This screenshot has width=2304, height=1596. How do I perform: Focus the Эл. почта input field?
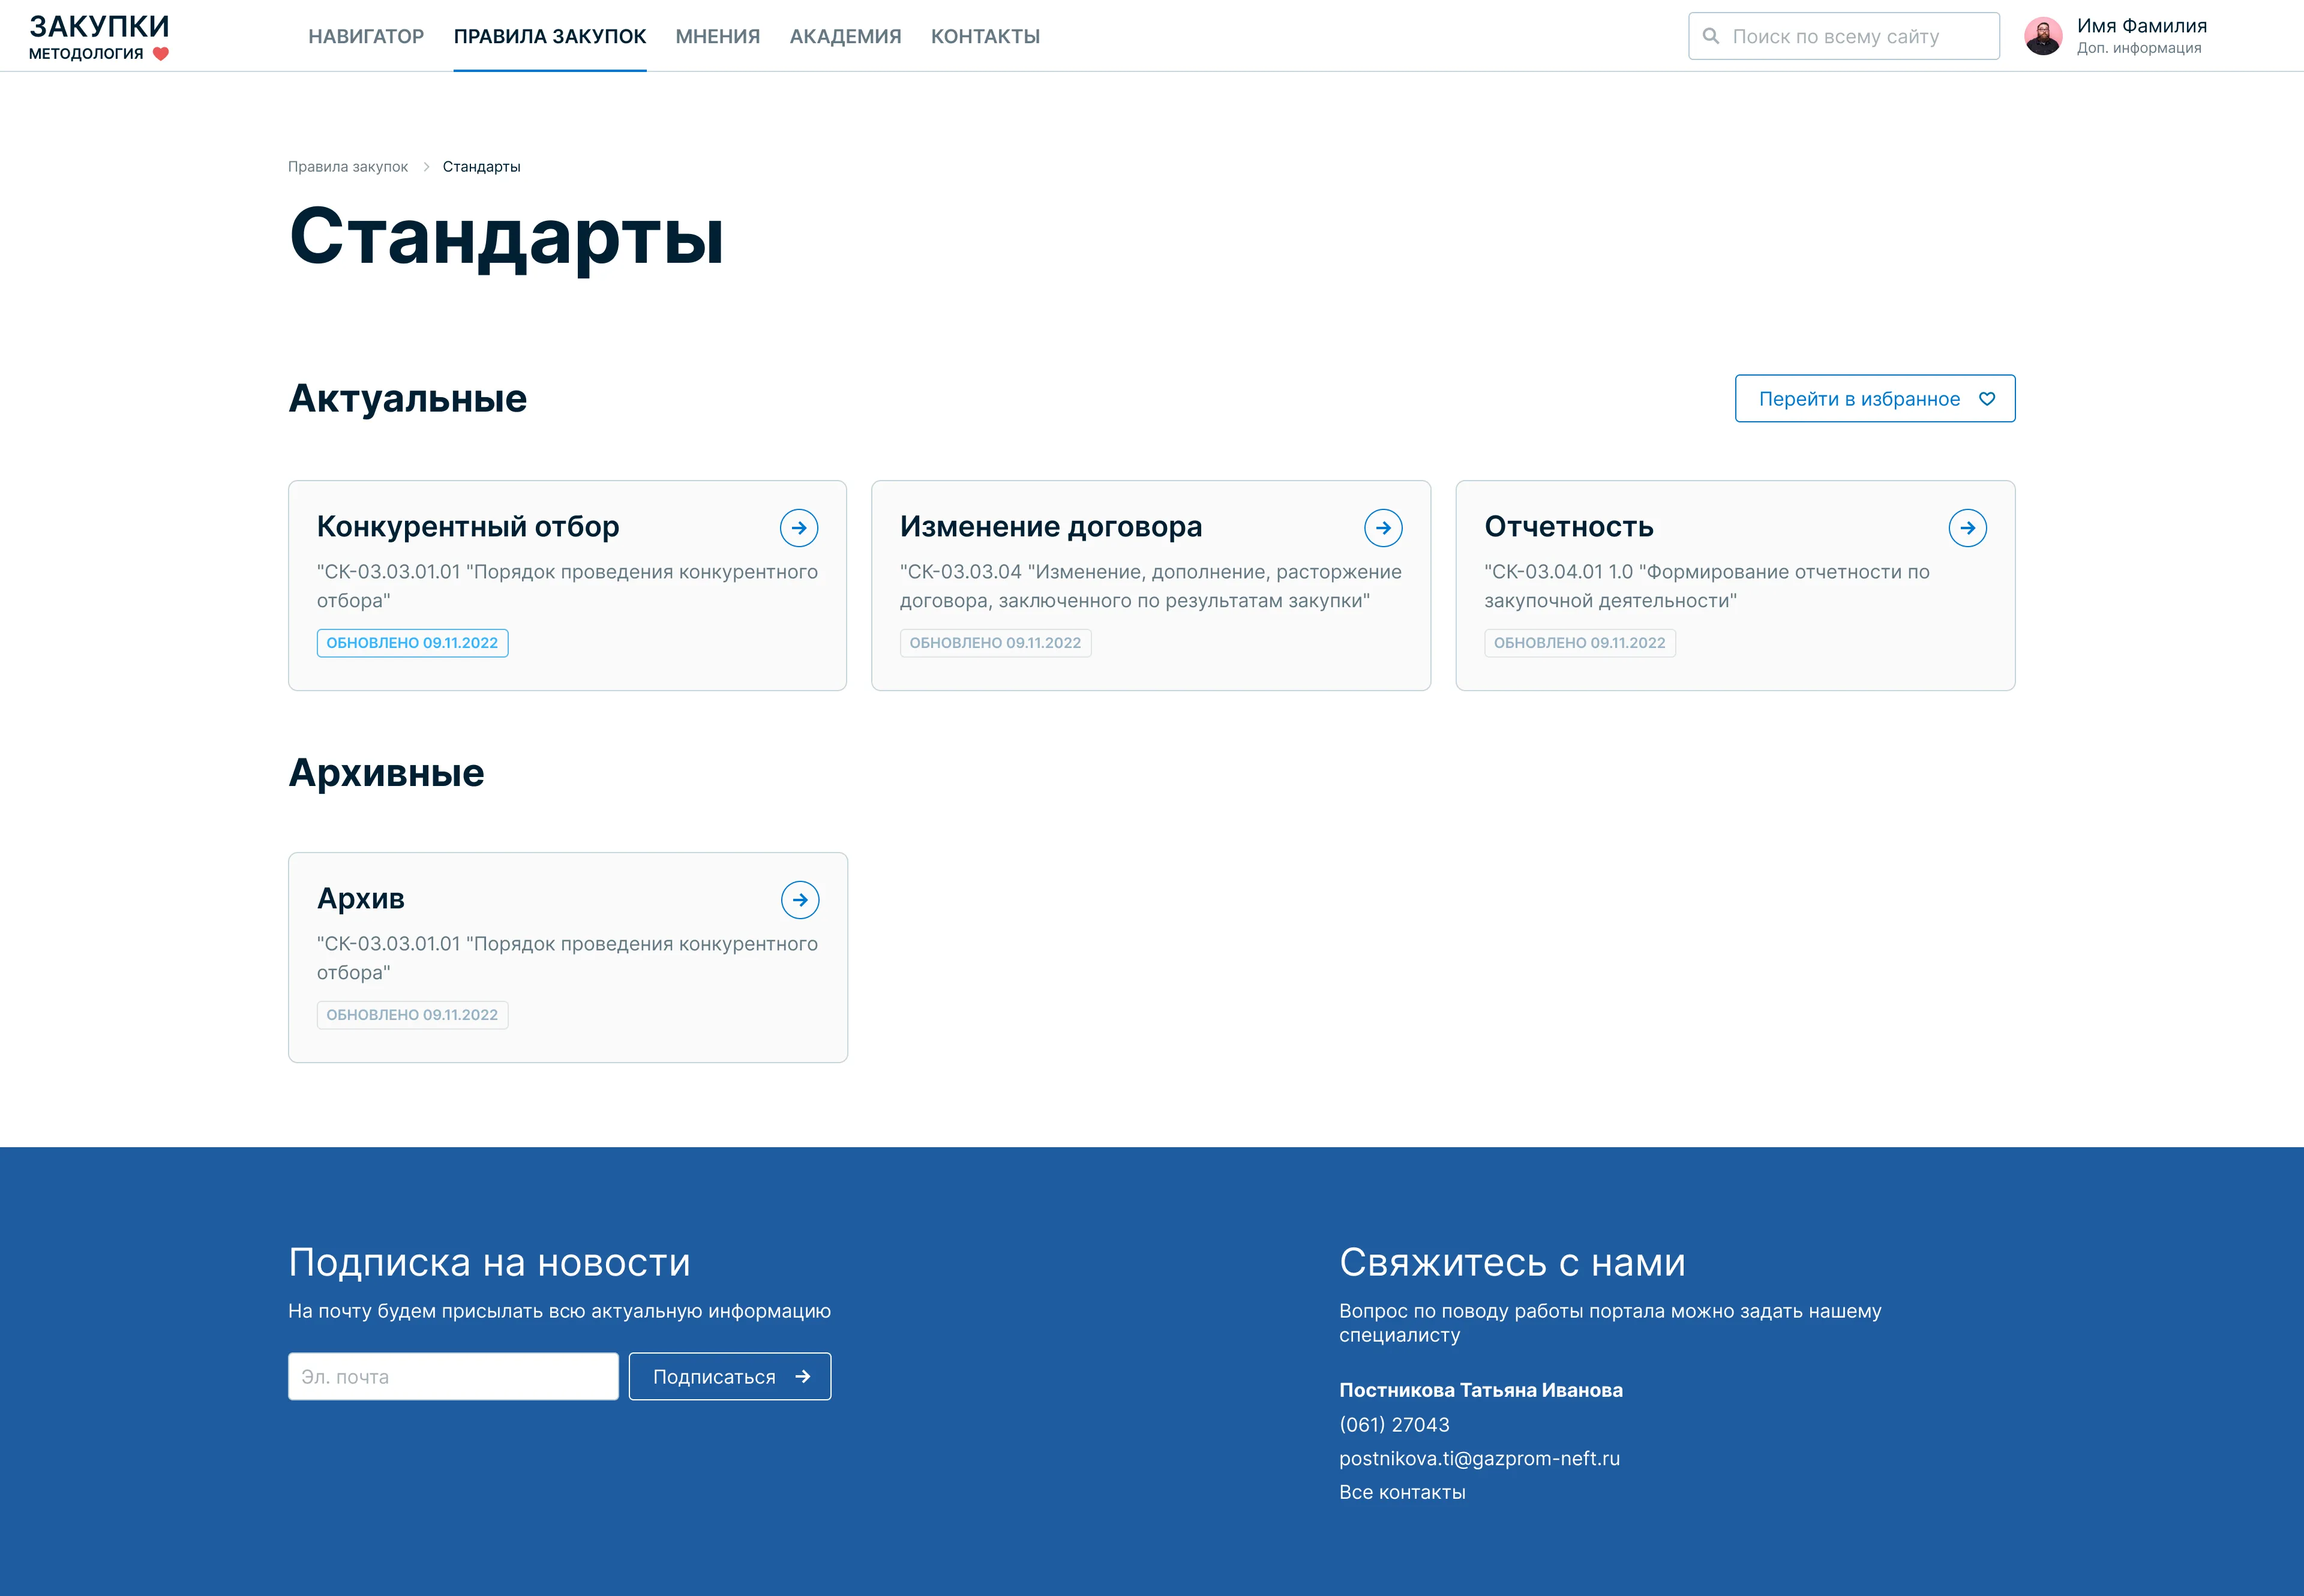[453, 1377]
